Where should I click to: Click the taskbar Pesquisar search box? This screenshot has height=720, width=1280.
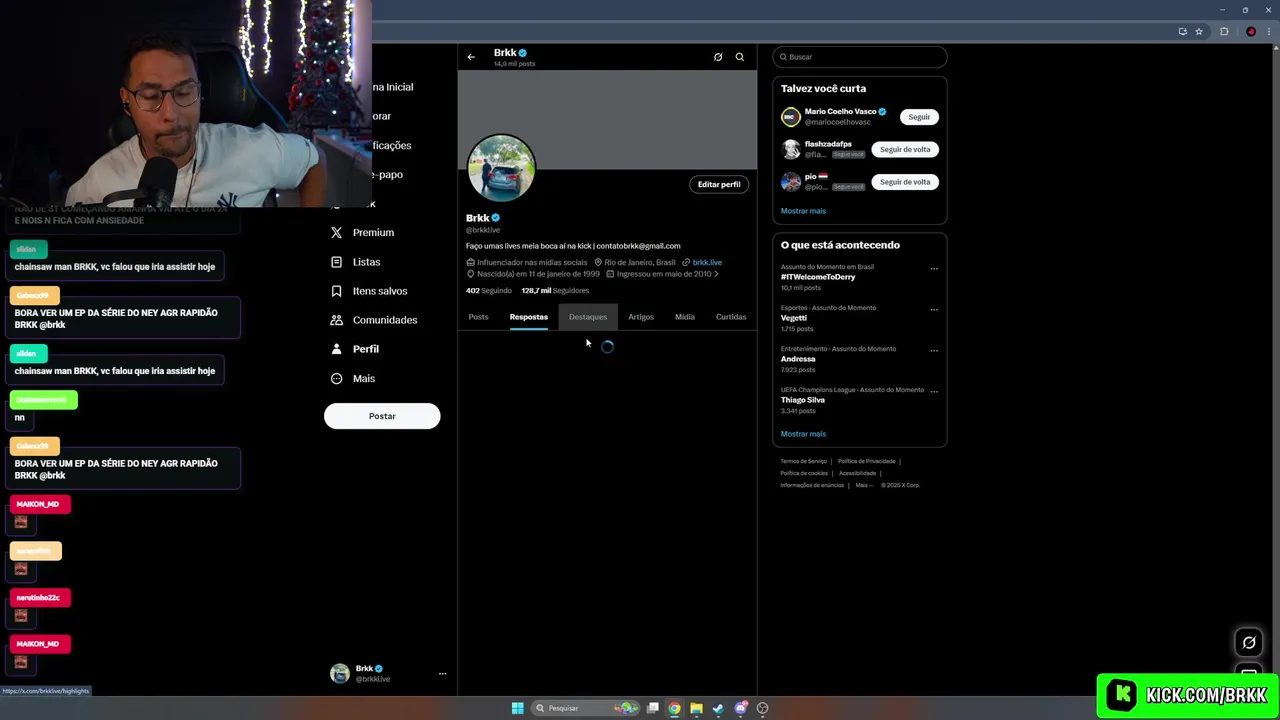[x=586, y=708]
